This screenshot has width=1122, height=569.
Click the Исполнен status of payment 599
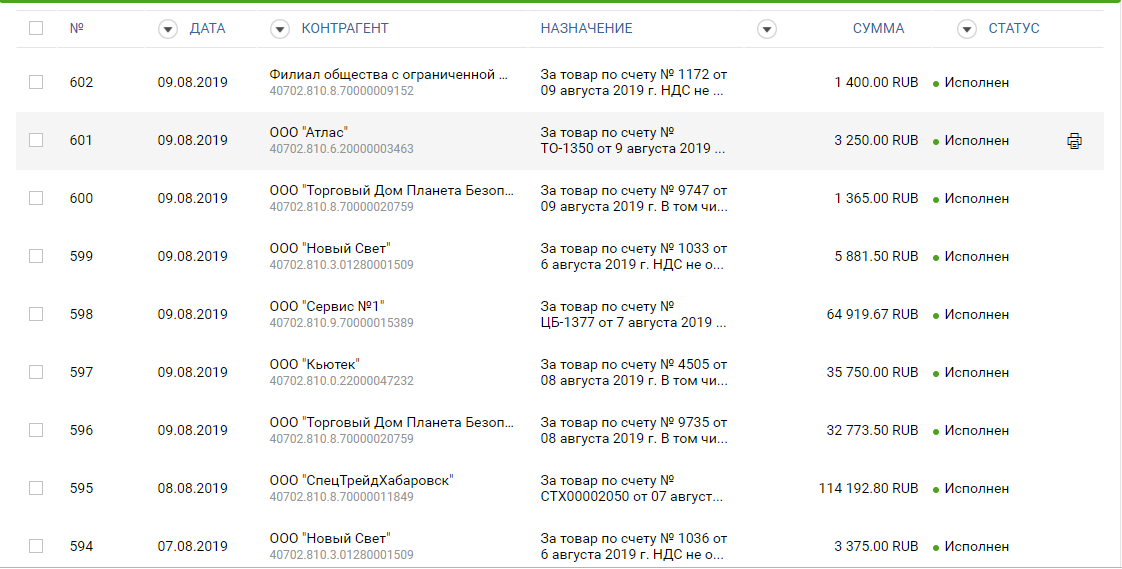click(976, 256)
